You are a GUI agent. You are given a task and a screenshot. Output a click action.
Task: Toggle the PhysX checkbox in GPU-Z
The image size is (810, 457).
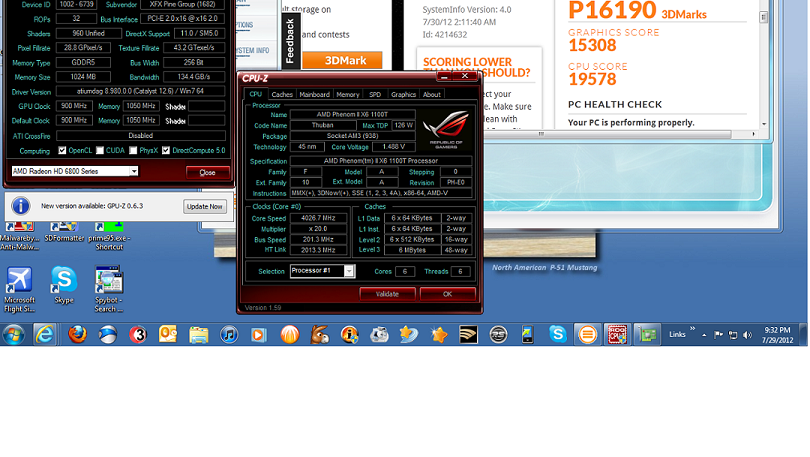pos(133,150)
